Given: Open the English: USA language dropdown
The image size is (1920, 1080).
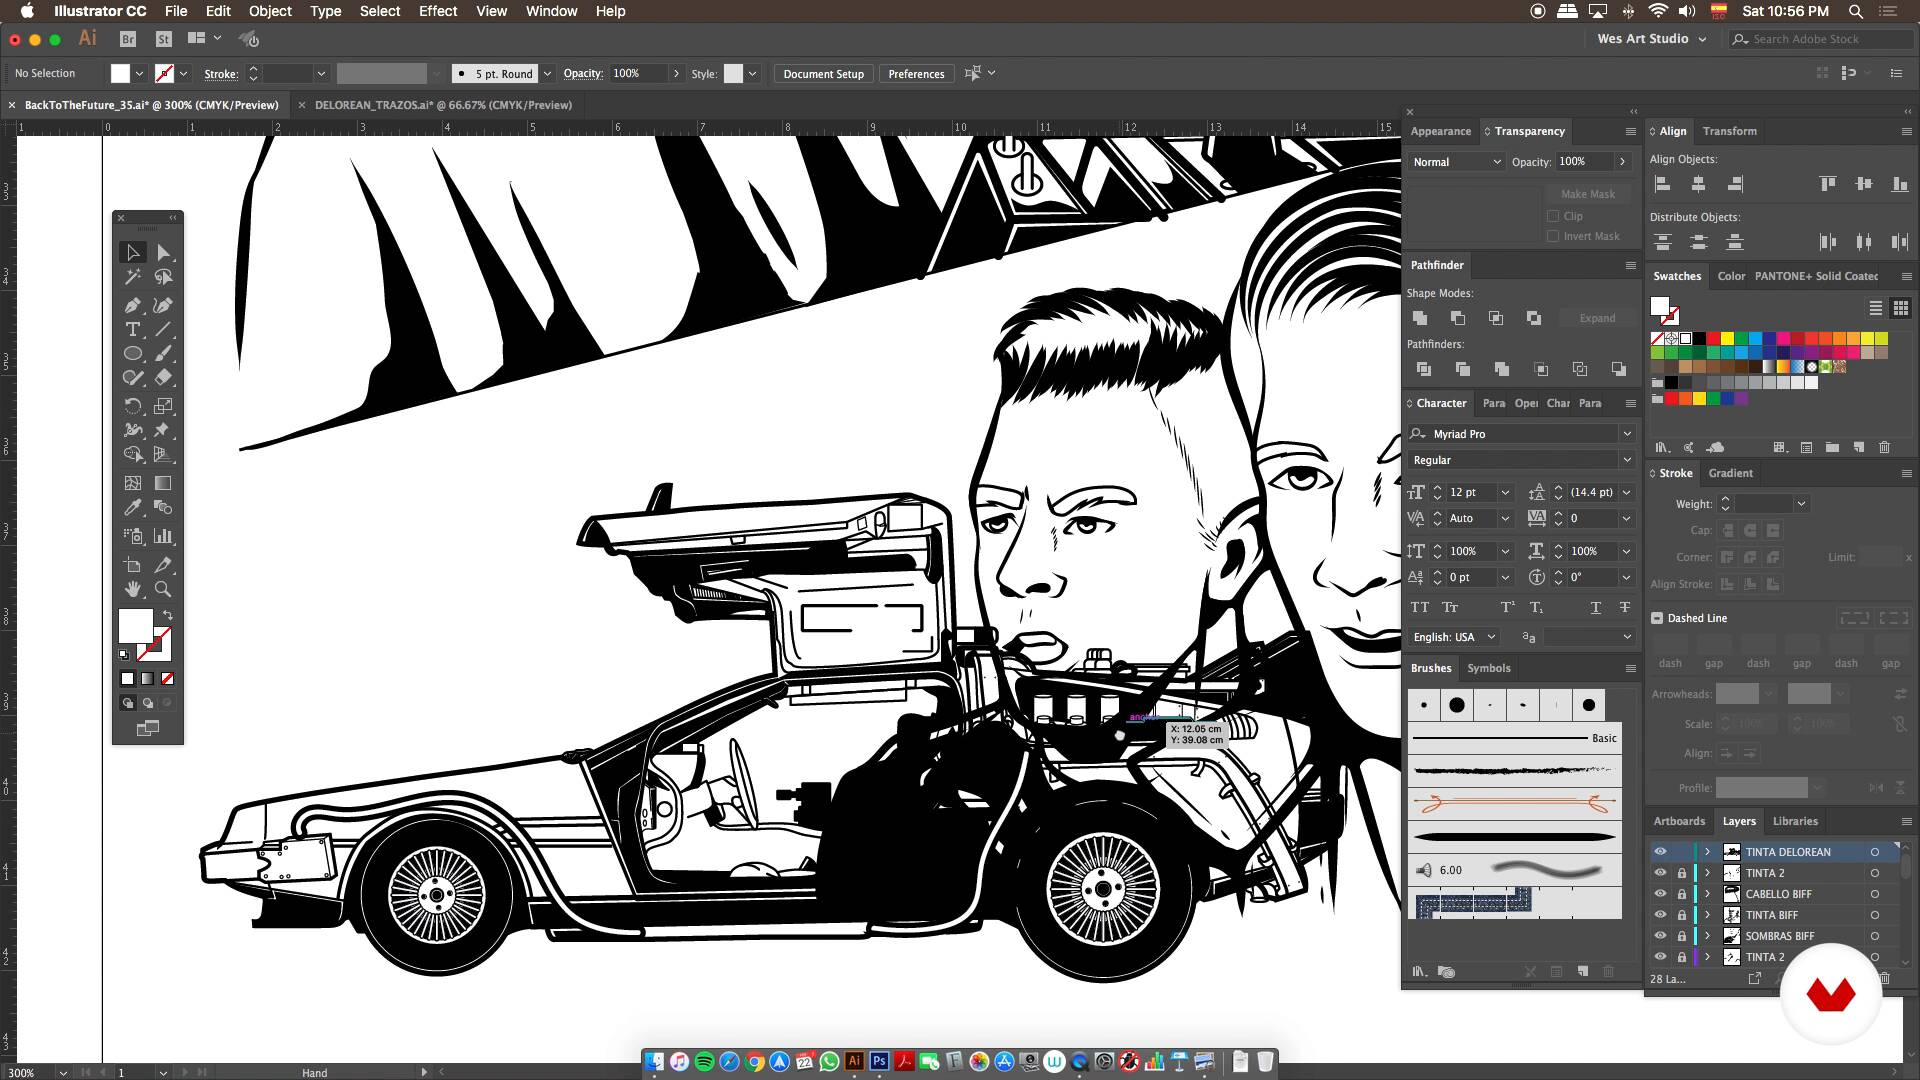Looking at the screenshot, I should coord(1453,637).
